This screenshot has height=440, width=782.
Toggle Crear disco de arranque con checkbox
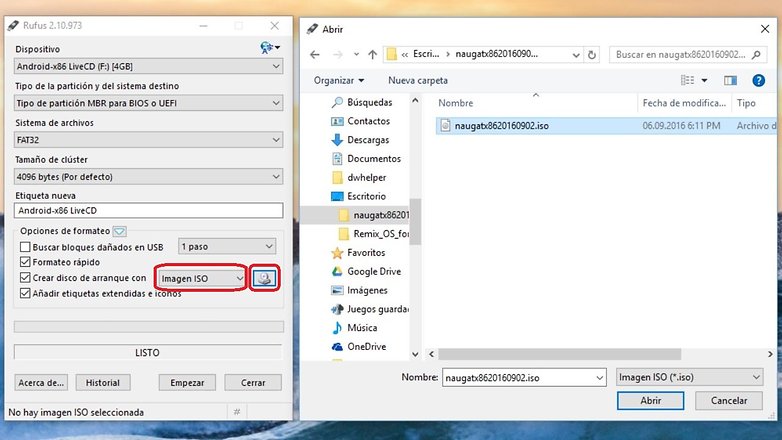coord(25,277)
